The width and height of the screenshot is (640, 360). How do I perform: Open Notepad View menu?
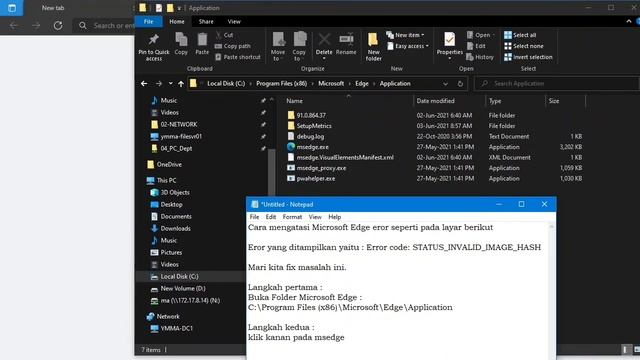(315, 217)
